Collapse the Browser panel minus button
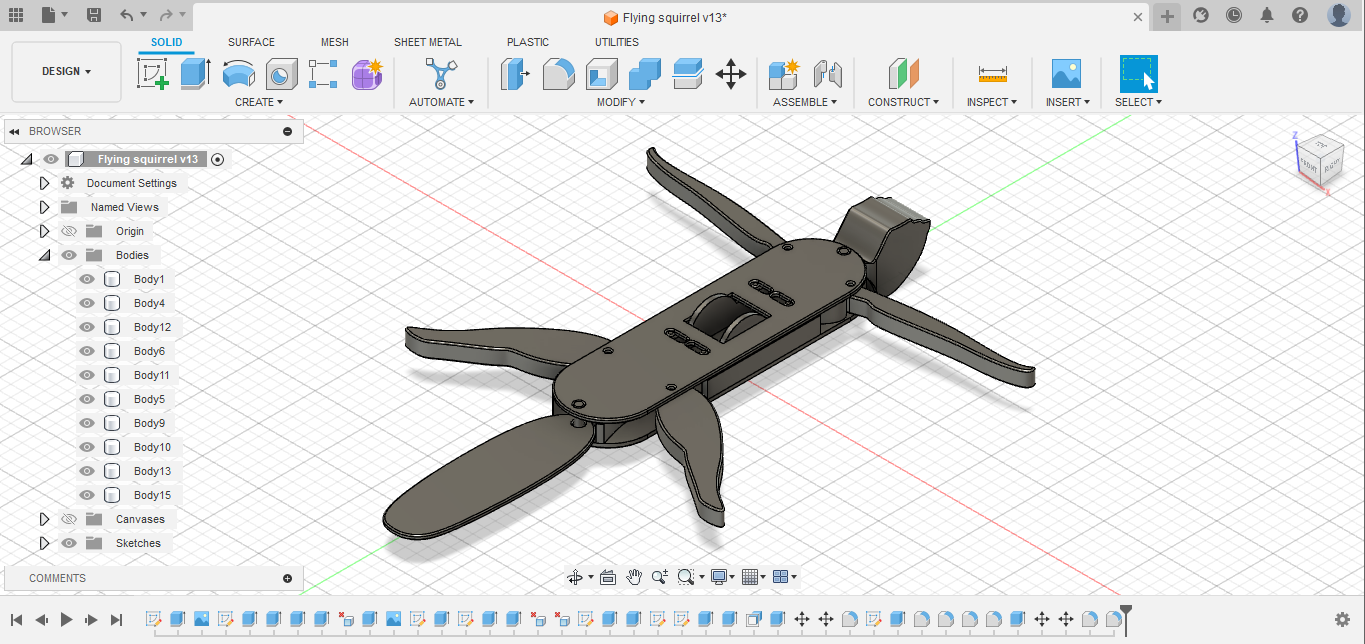The height and width of the screenshot is (644, 1365). (288, 131)
